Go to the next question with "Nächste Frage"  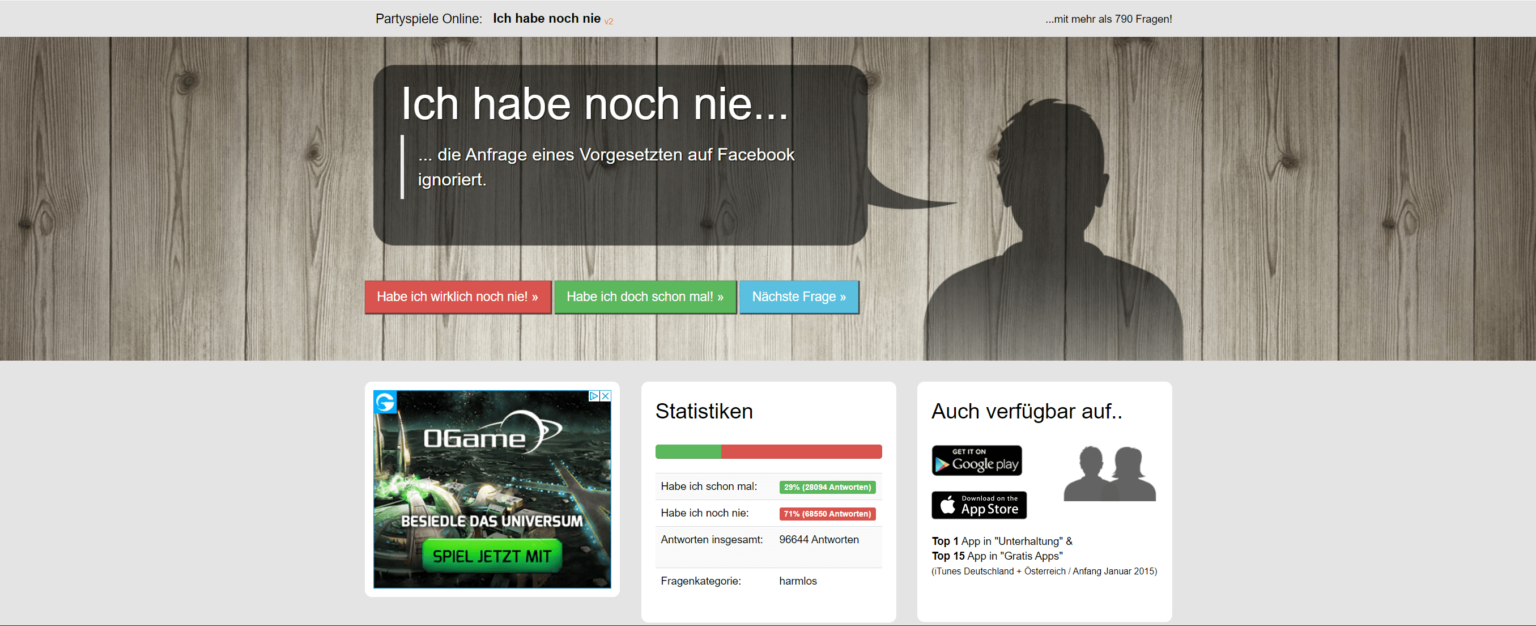[x=798, y=297]
